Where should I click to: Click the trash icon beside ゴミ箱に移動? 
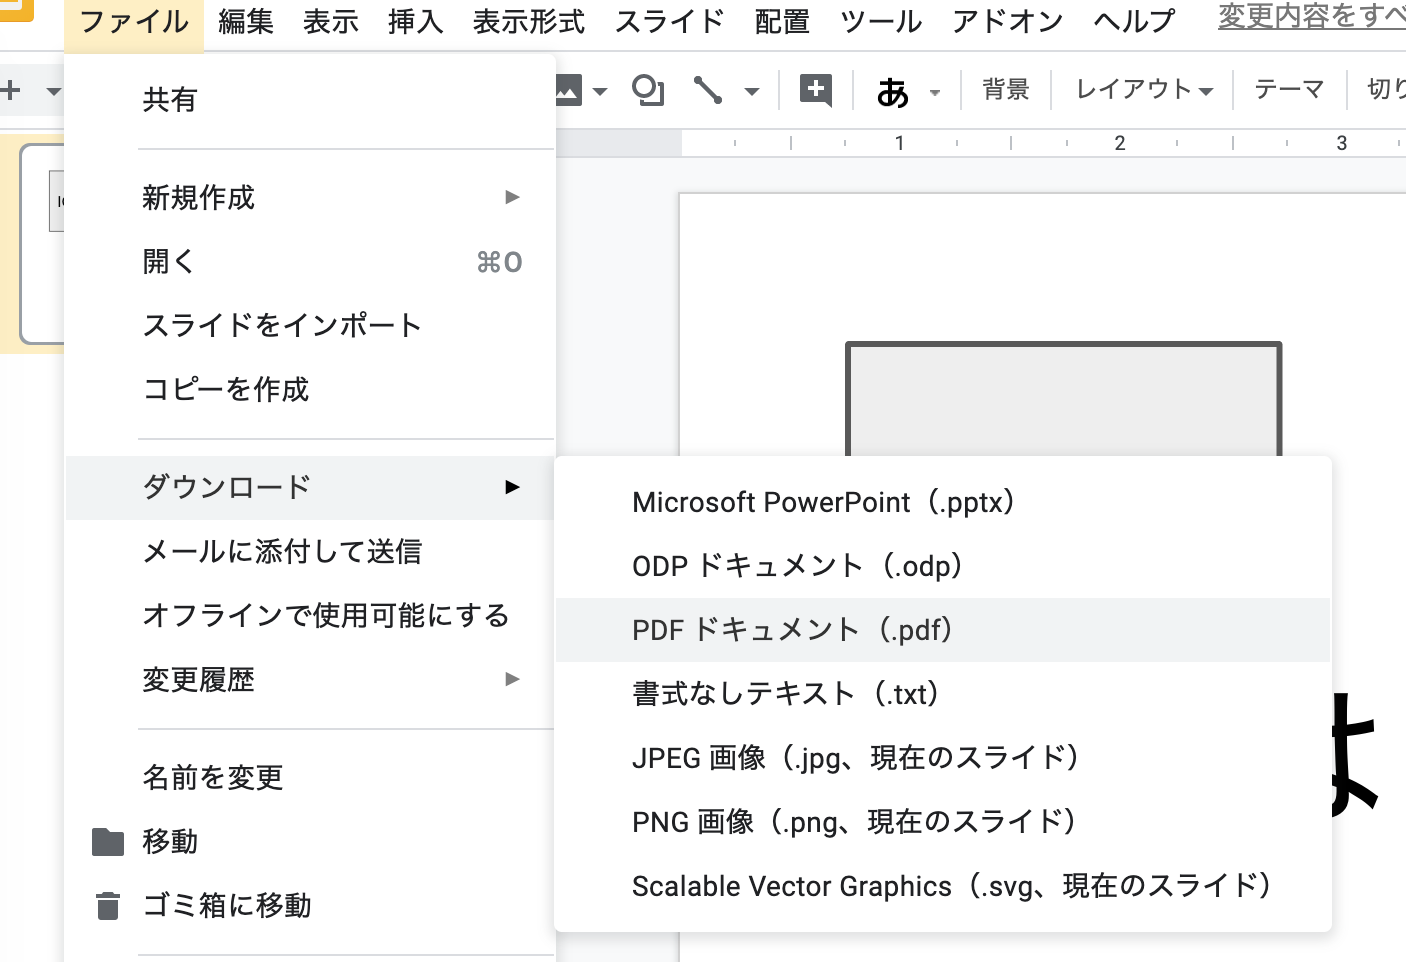tap(107, 906)
